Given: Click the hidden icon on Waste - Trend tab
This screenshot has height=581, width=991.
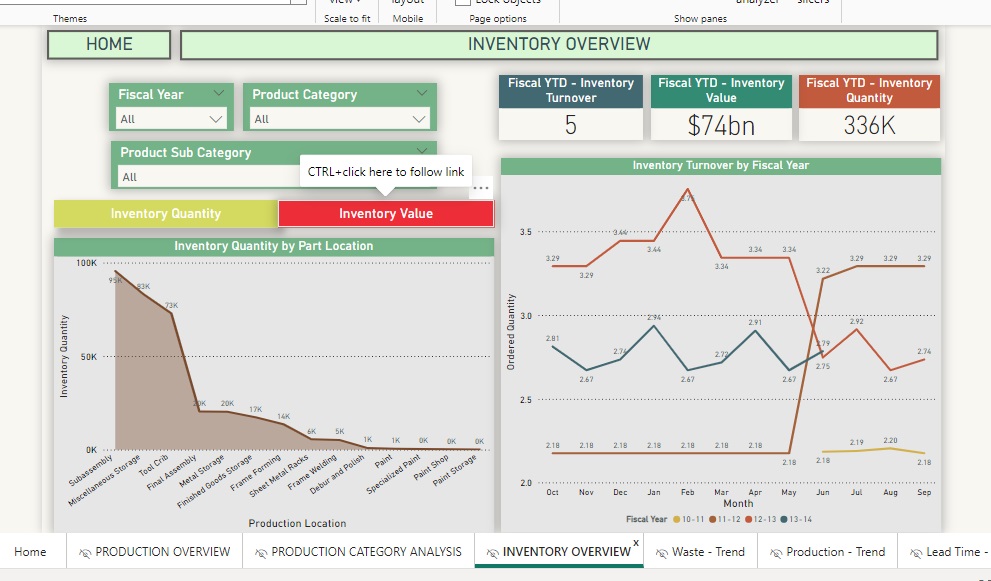Looking at the screenshot, I should [662, 552].
